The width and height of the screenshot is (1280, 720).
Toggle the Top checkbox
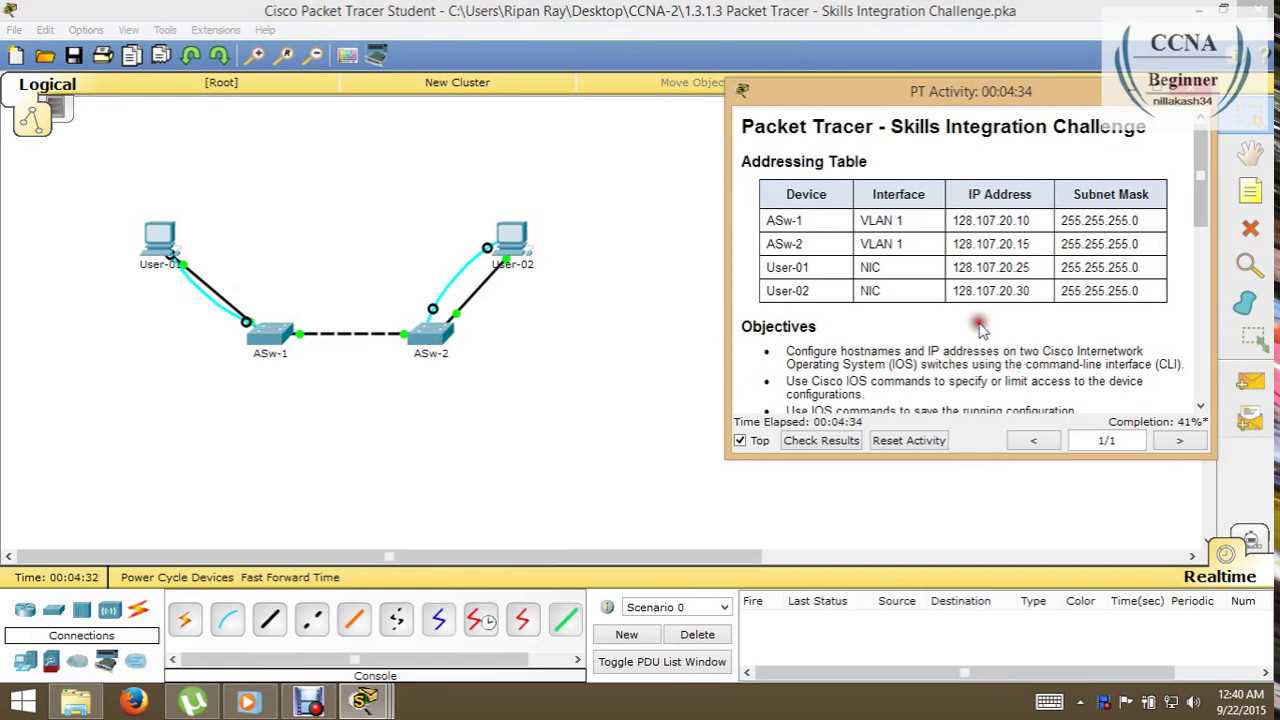point(740,441)
